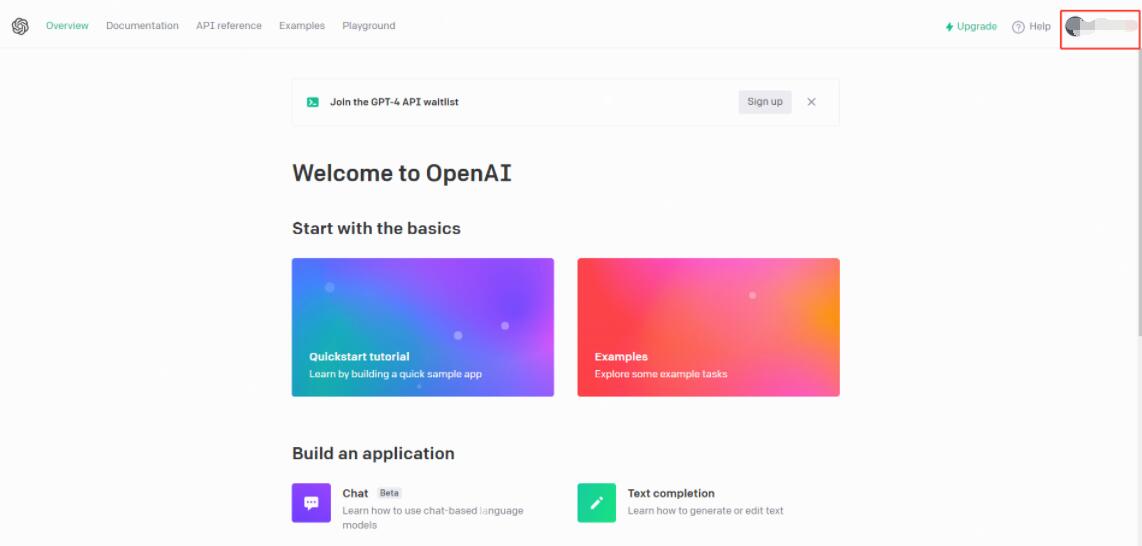Open the red Examples card

tap(708, 327)
